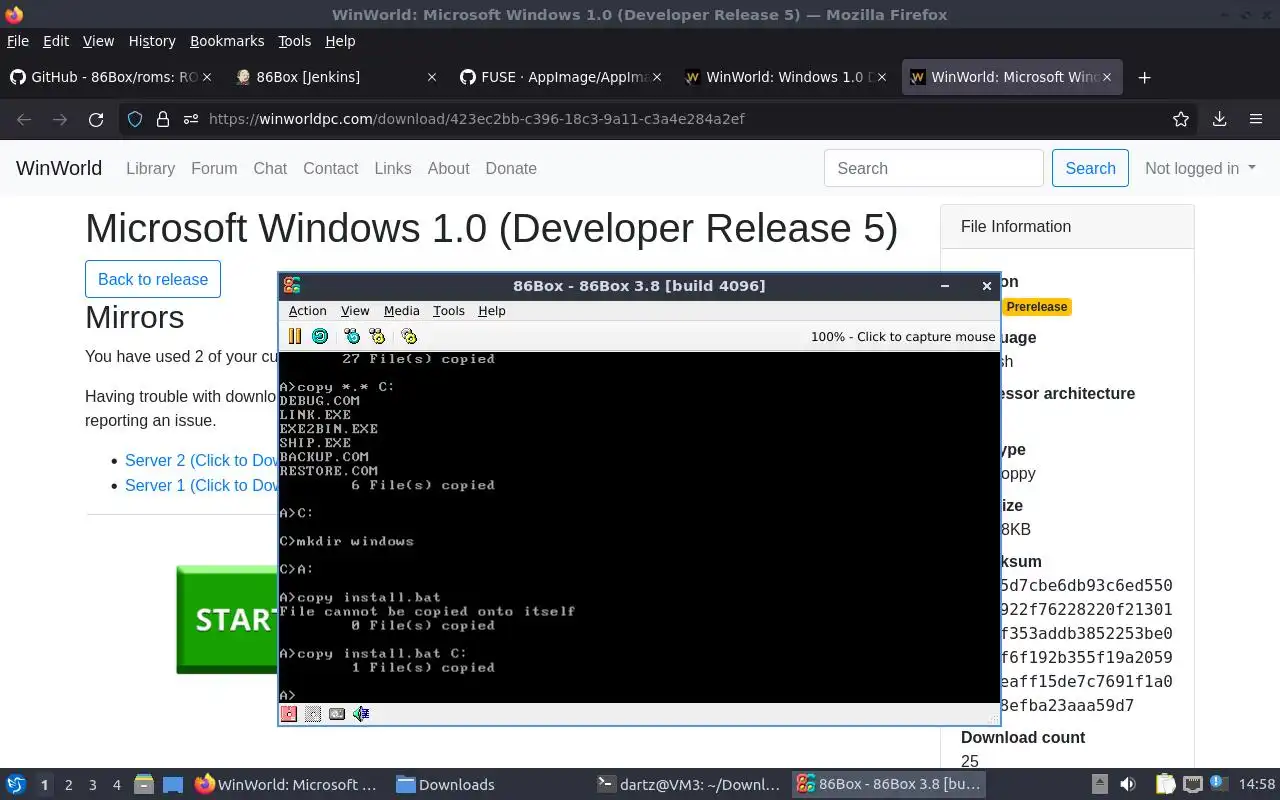
Task: Click the Back to release button
Action: pos(153,279)
